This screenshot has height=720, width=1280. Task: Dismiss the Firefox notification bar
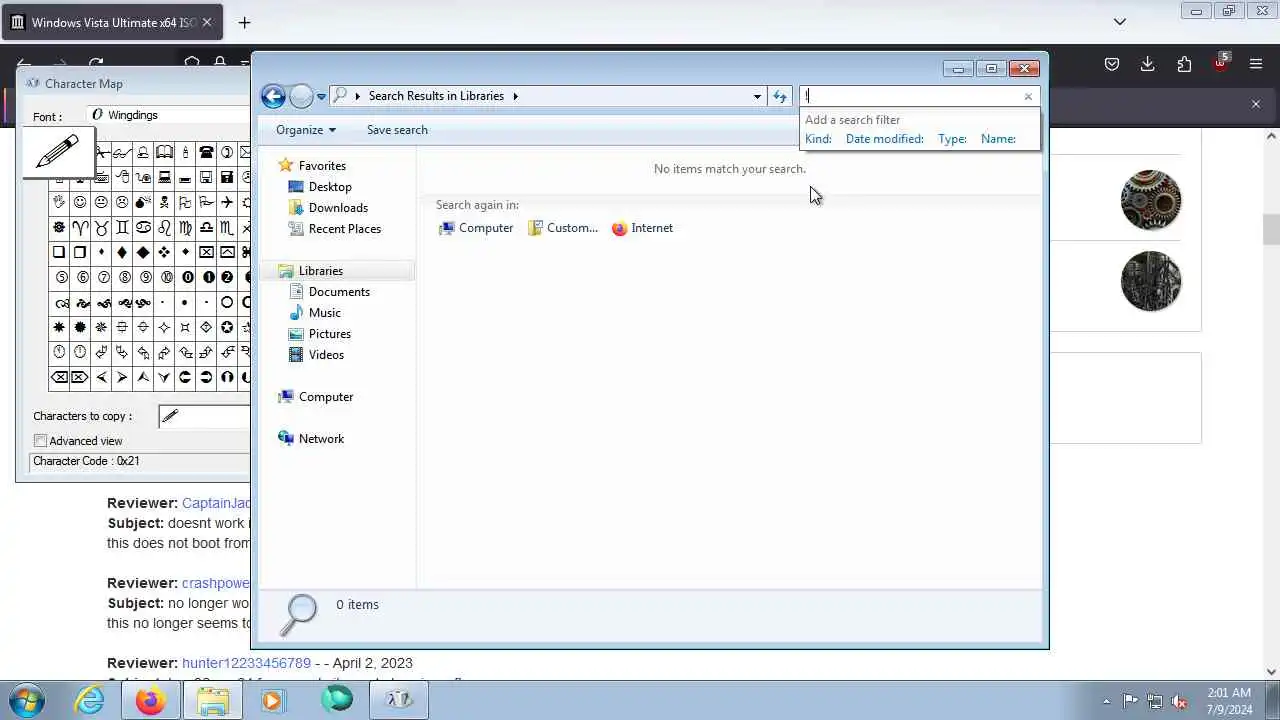[x=1256, y=104]
